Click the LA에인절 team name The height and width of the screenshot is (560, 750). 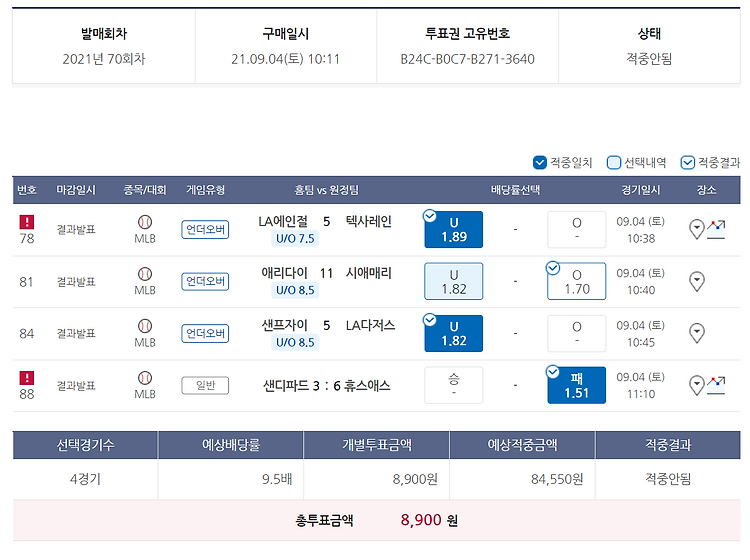(x=283, y=221)
